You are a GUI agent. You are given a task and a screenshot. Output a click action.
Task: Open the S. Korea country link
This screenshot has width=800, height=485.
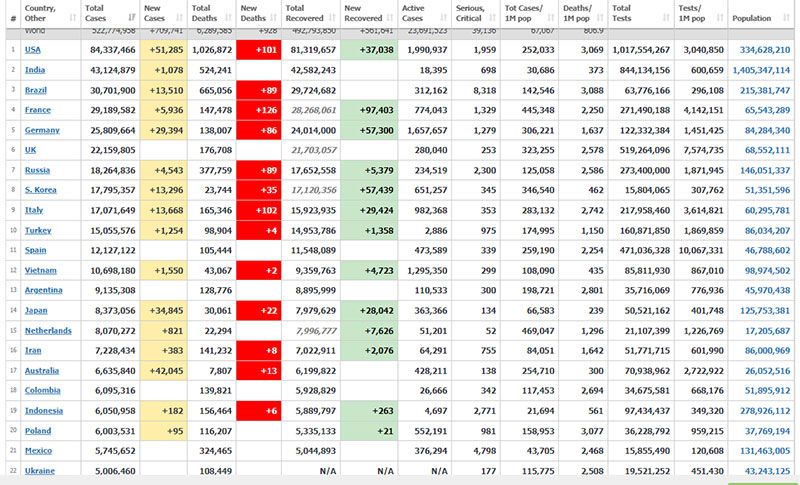click(41, 190)
